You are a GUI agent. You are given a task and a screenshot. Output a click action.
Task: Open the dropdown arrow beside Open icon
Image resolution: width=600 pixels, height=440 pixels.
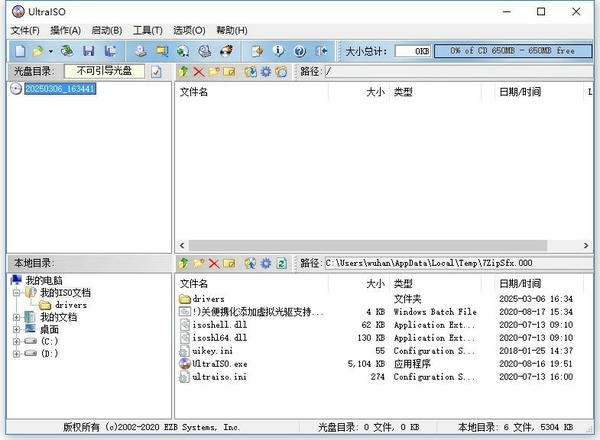pyautogui.click(x=51, y=51)
